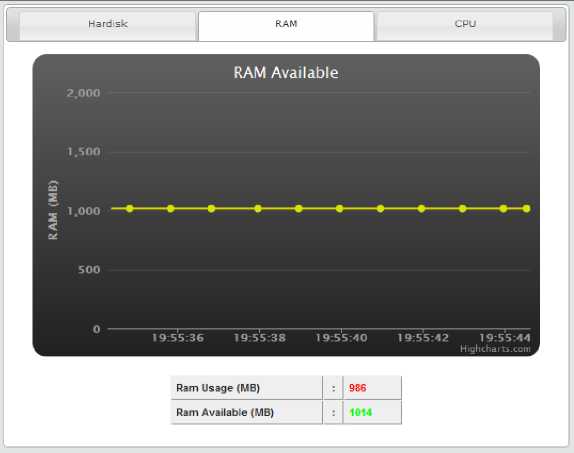
Task: Click the 500 y-axis label
Action: pyautogui.click(x=89, y=270)
